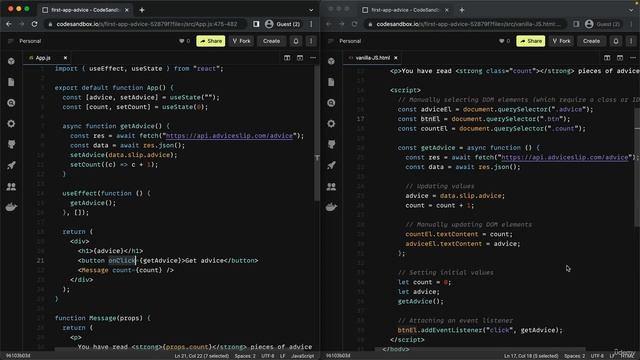Open new tab in right browser window
Image resolution: width=640 pixels, height=360 pixels.
pyautogui.click(x=462, y=10)
